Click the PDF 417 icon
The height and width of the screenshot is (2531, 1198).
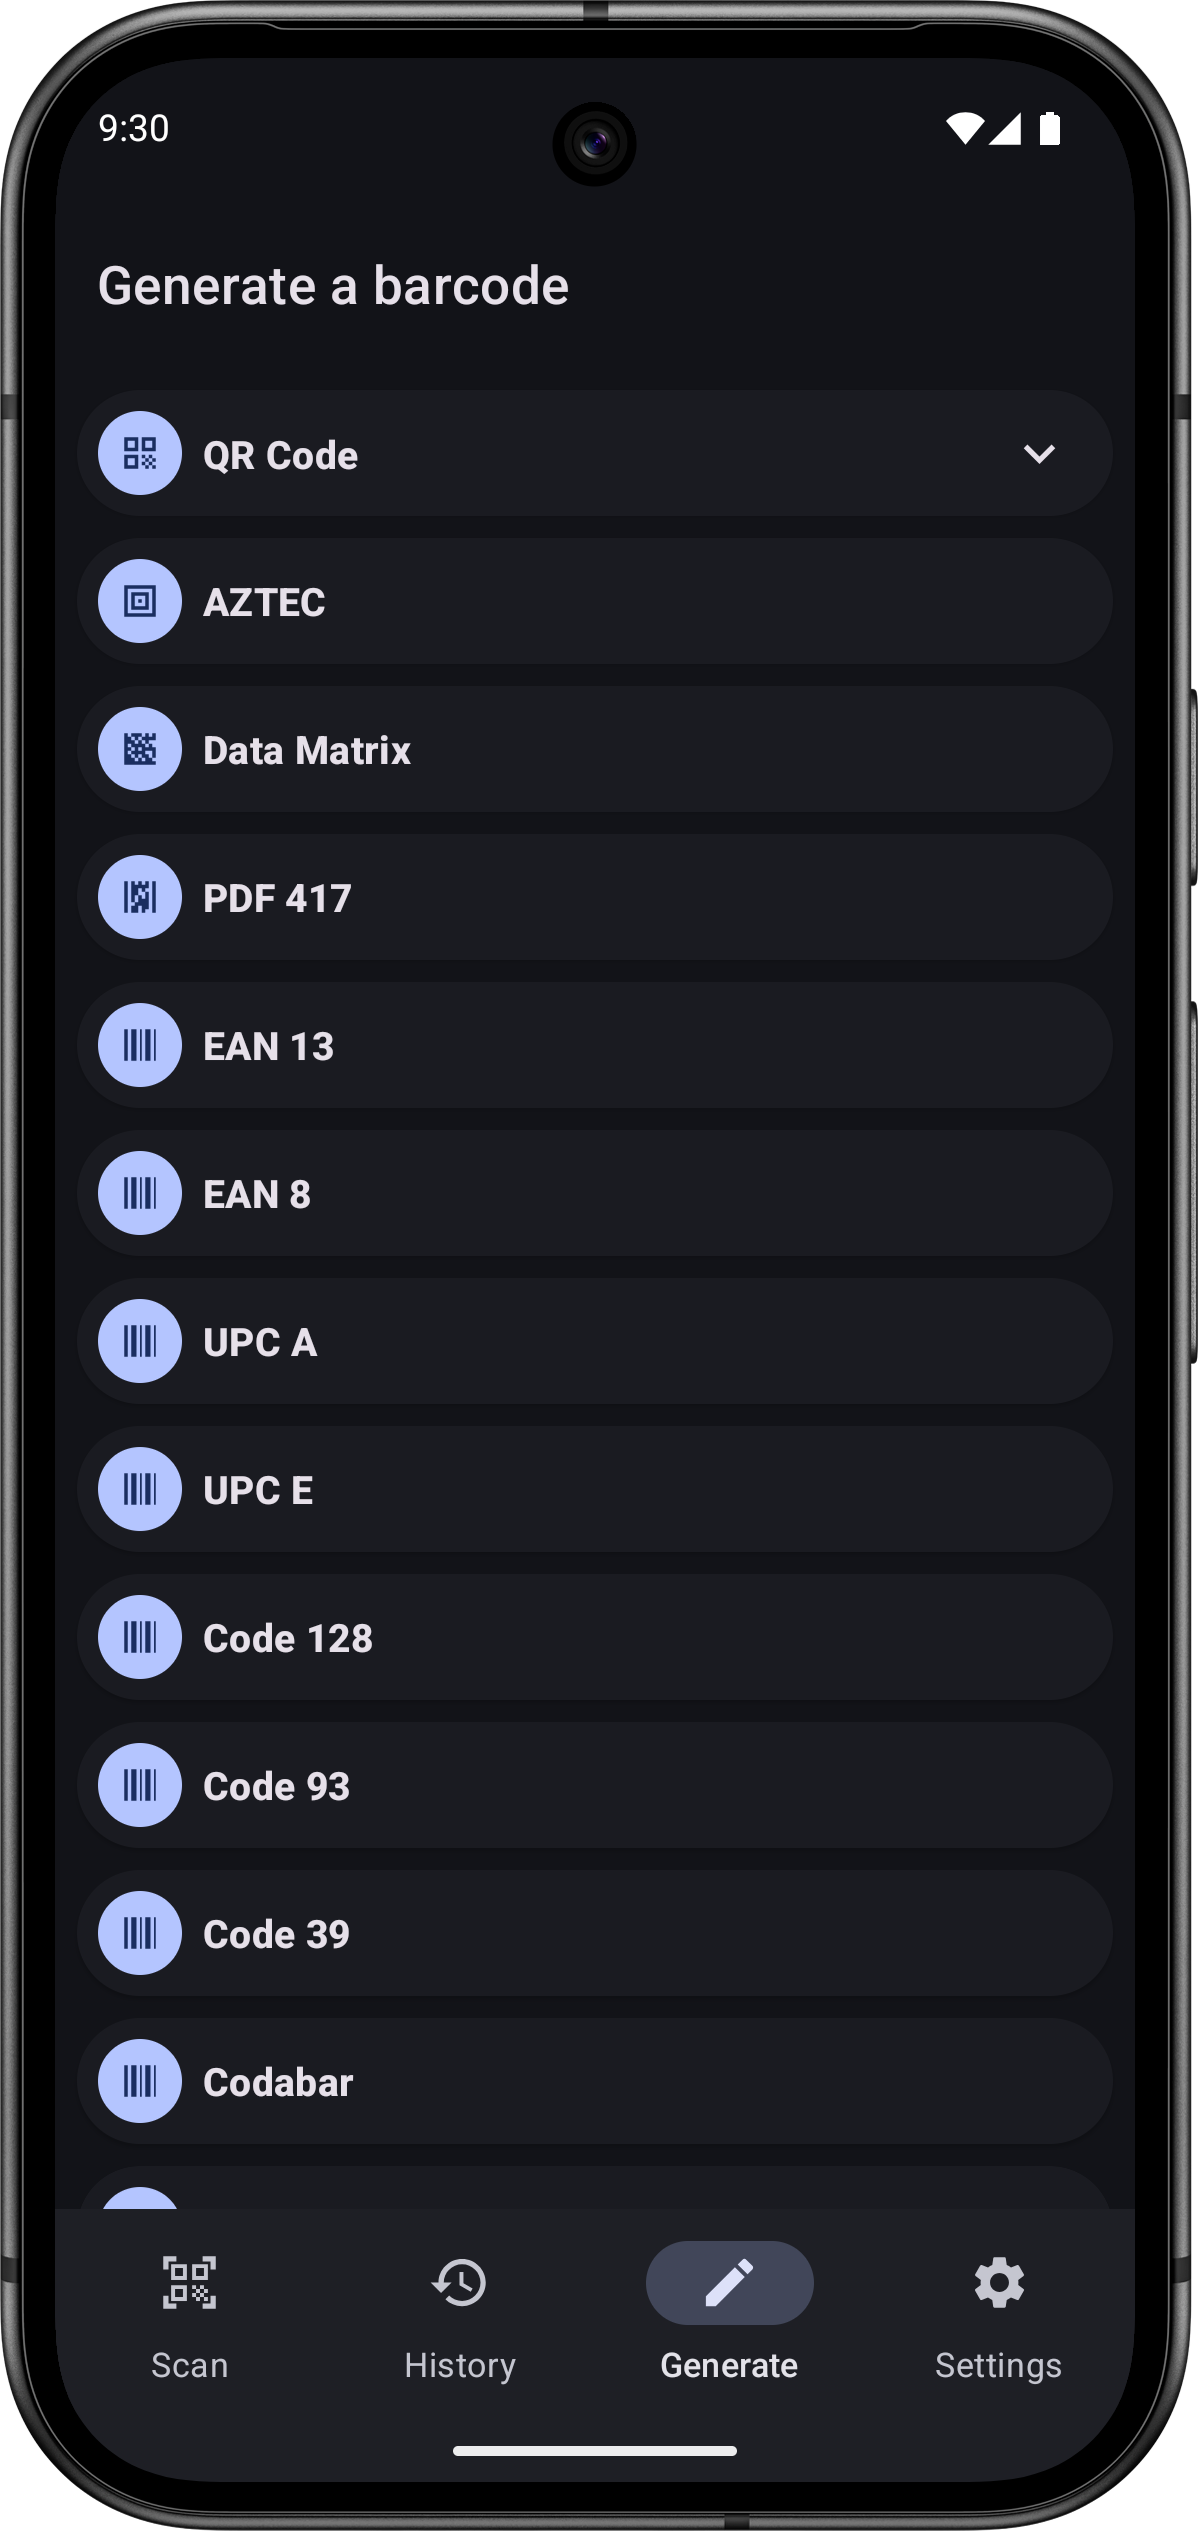(140, 898)
